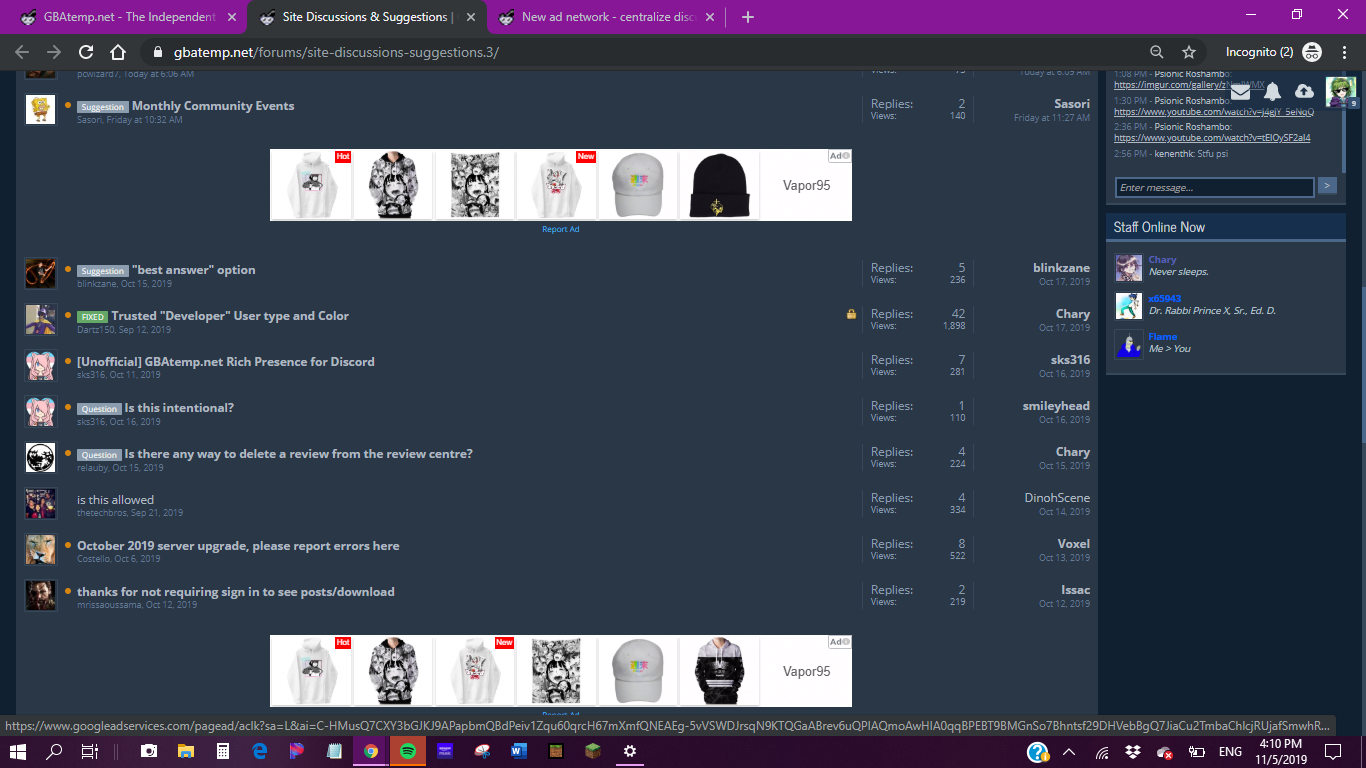The width and height of the screenshot is (1366, 768).
Task: Click the Vapor95 label in the upper ad
Action: pos(806,185)
